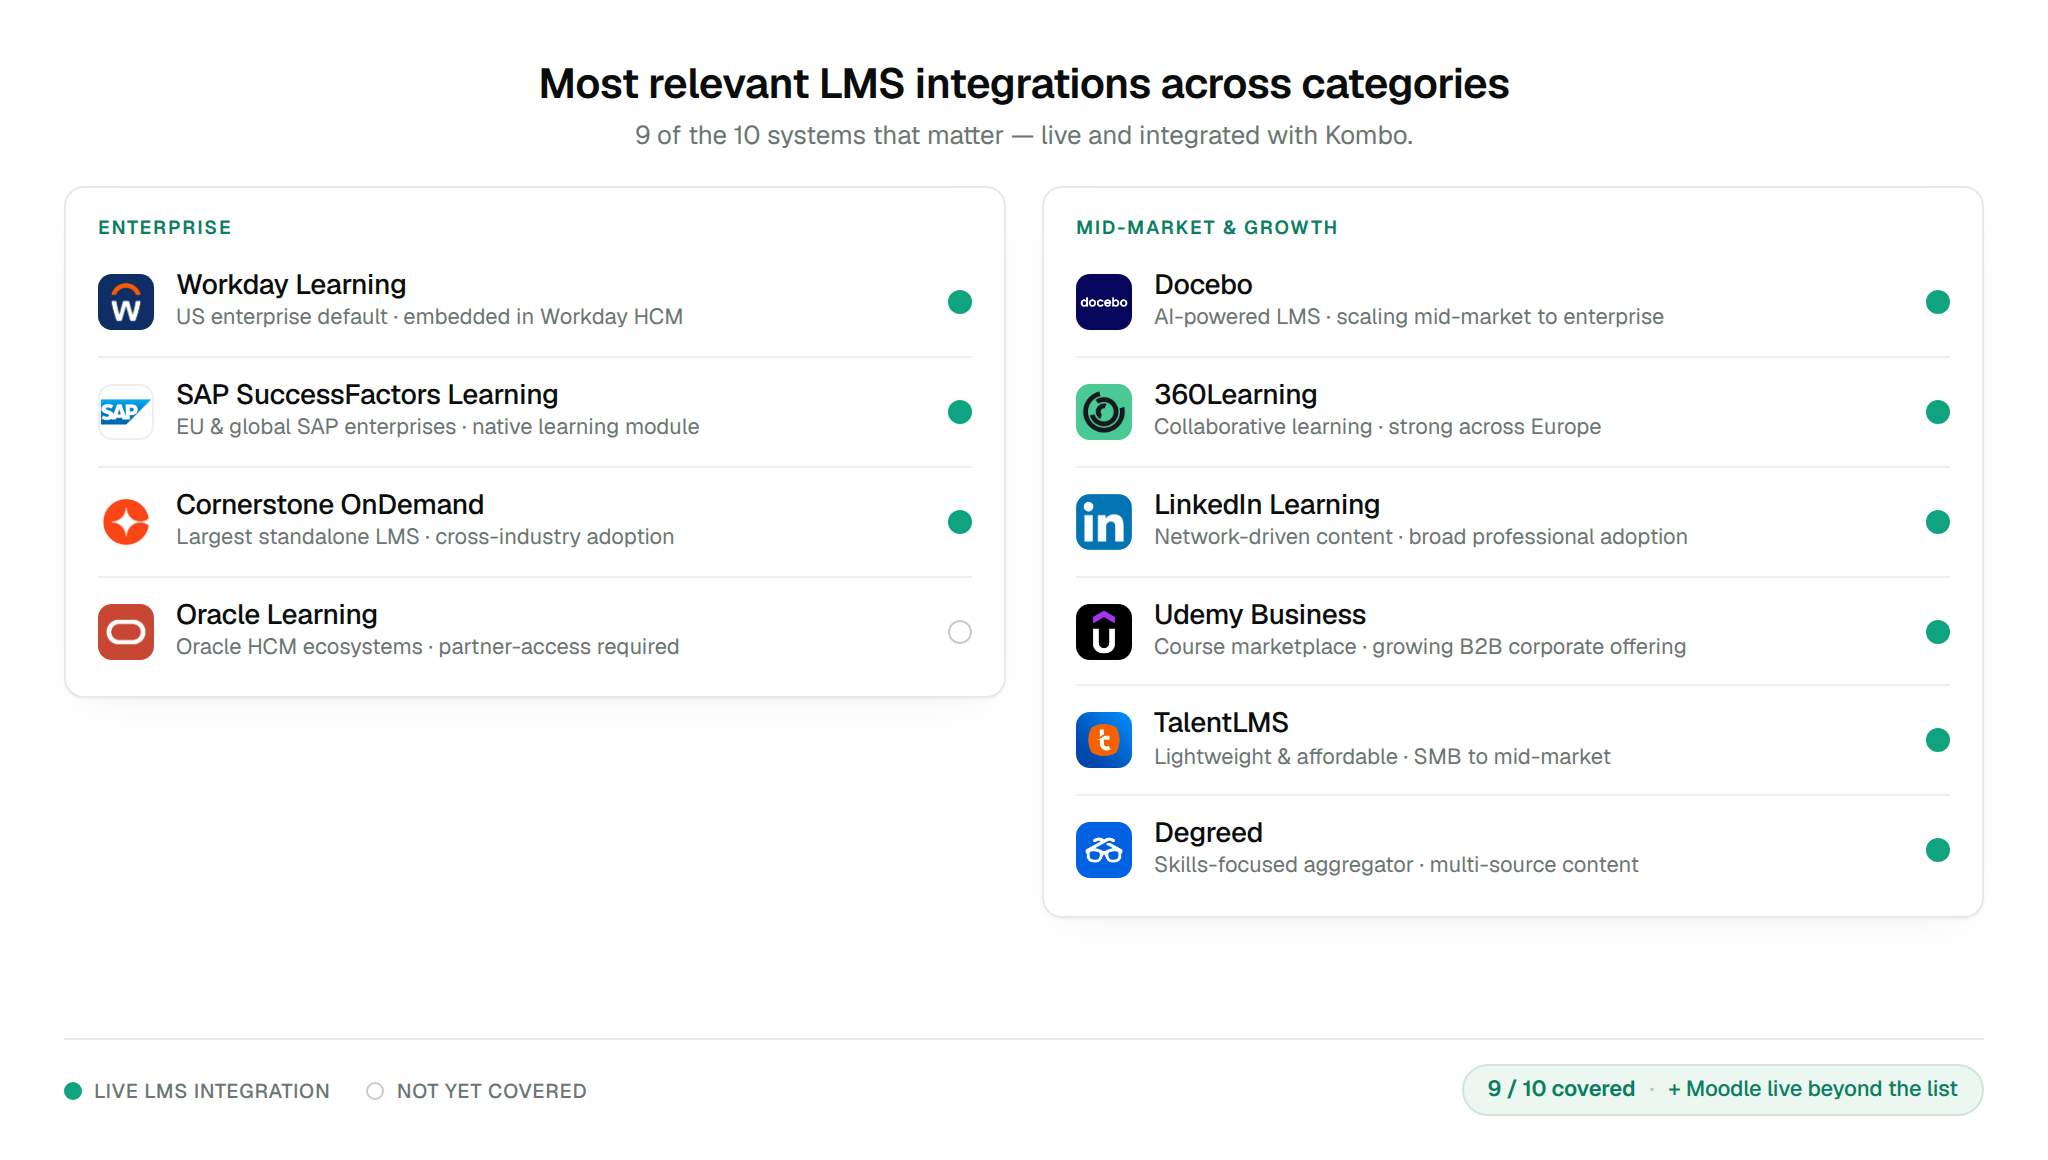
Task: Click the Oracle Learning logo icon
Action: pyautogui.click(x=126, y=632)
